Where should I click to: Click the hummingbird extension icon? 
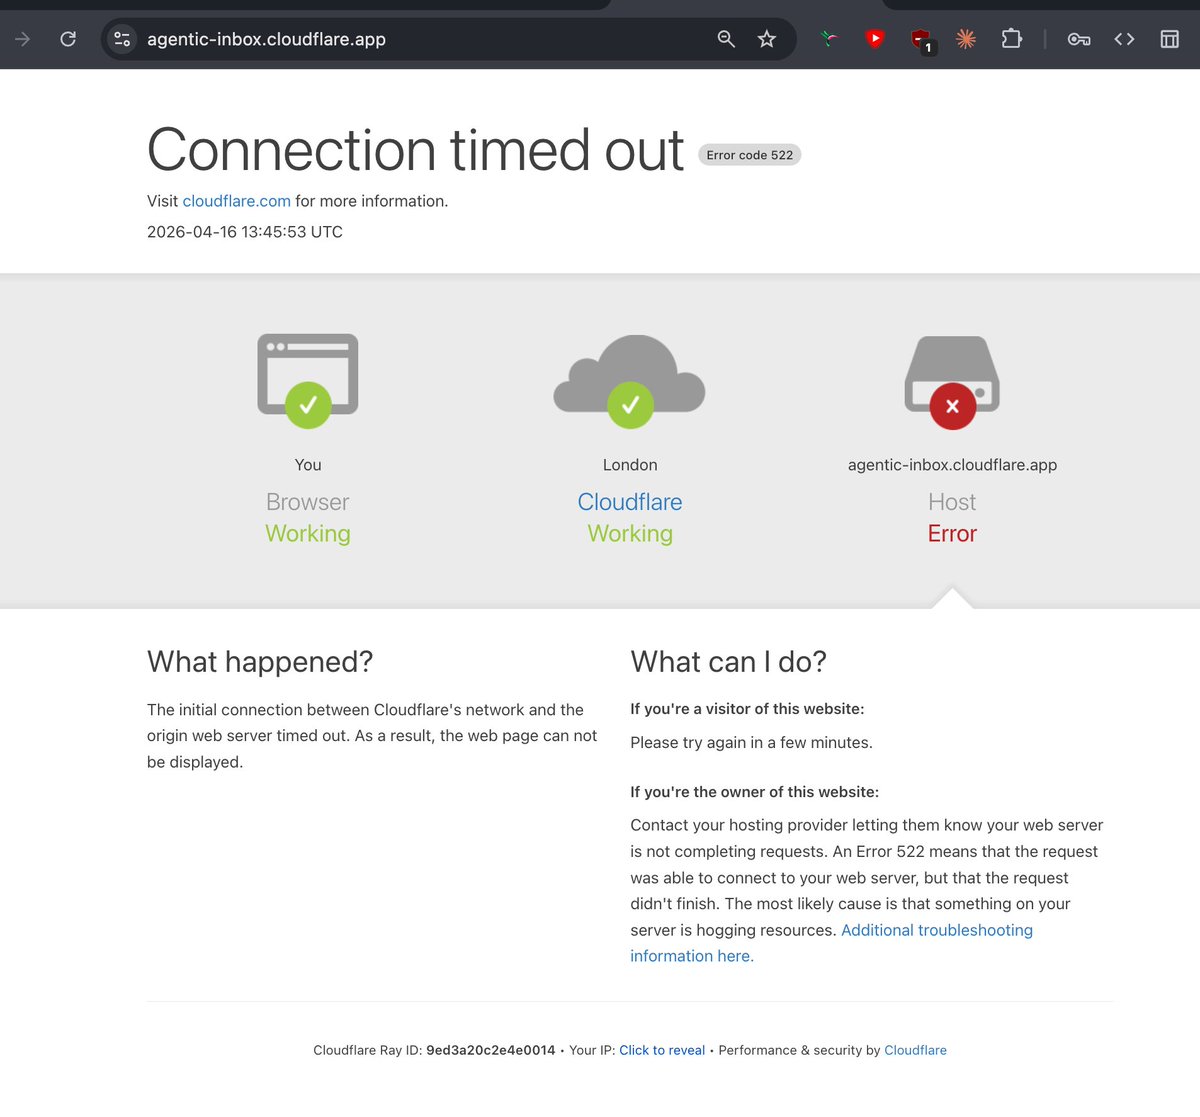click(828, 39)
